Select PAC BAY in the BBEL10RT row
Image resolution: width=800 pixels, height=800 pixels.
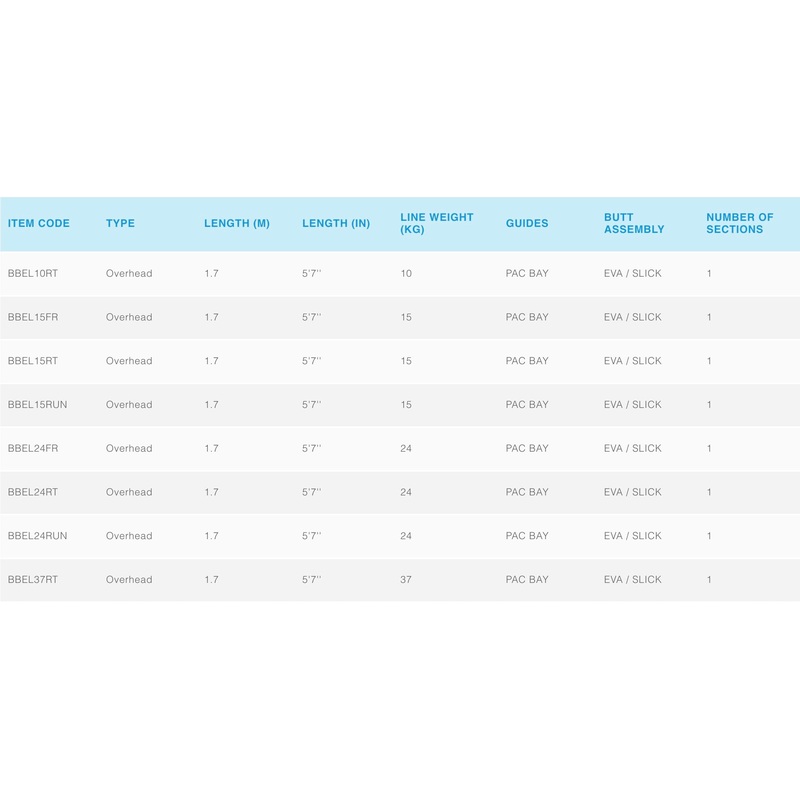tap(527, 273)
